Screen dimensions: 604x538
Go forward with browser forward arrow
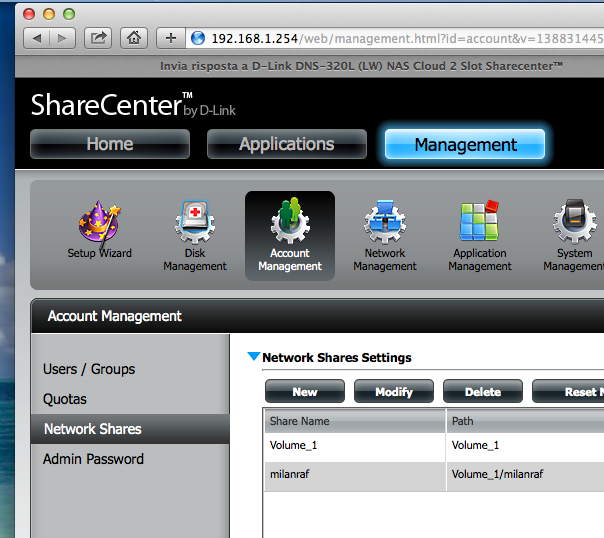pos(62,38)
